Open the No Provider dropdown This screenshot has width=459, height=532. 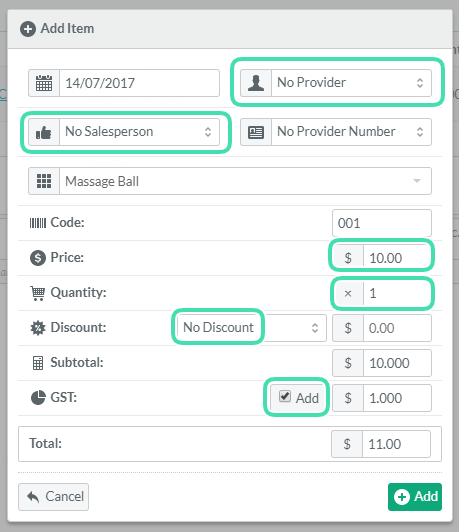pyautogui.click(x=351, y=83)
